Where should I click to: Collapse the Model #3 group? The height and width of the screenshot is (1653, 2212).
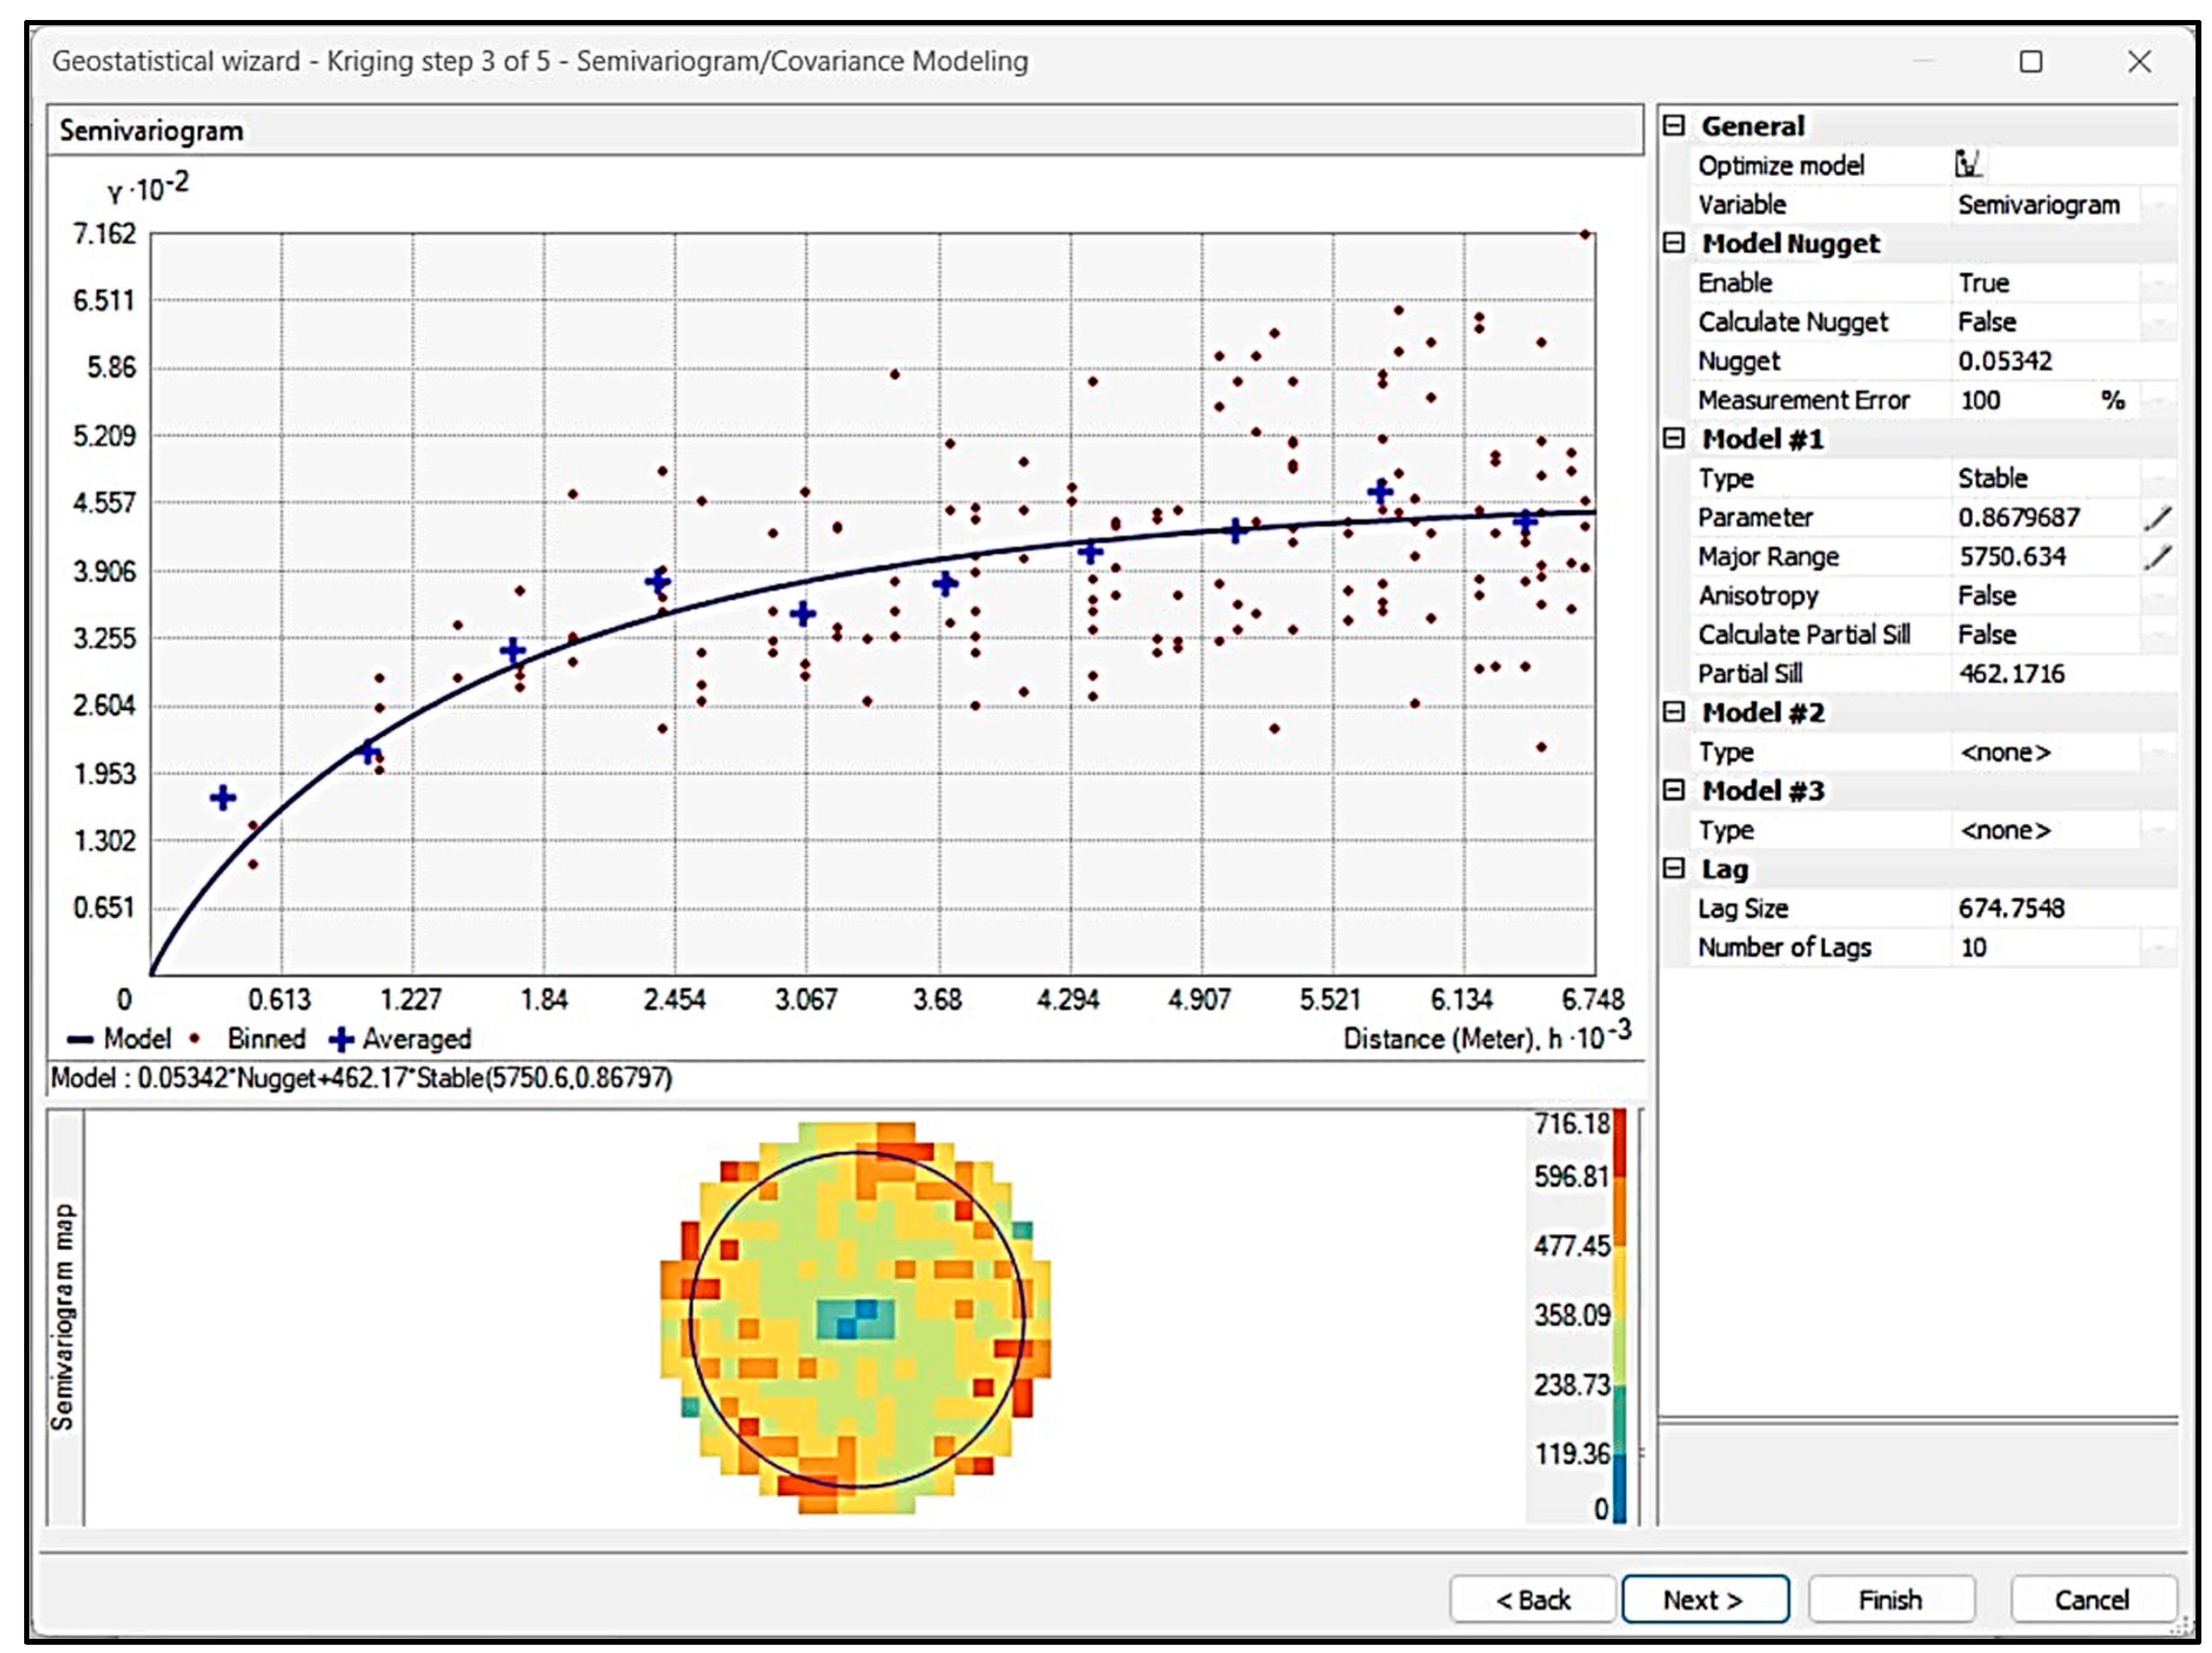click(x=1674, y=790)
